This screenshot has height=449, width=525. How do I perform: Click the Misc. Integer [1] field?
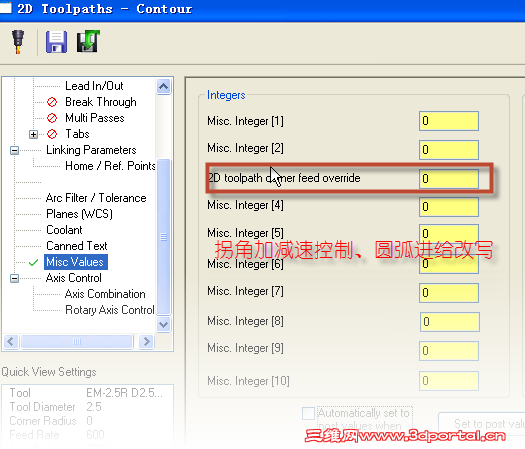click(449, 121)
